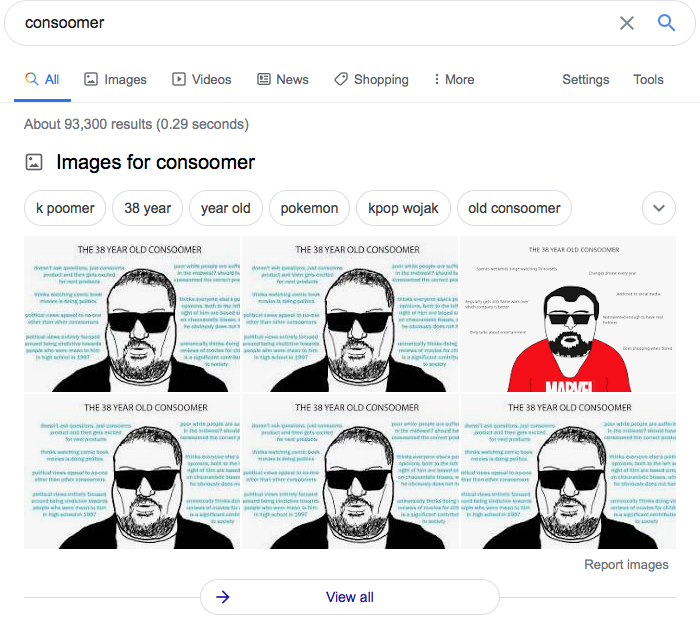Screen dimensions: 700x642
Task: Select the 'k poomer' filter chip
Action: (65, 208)
